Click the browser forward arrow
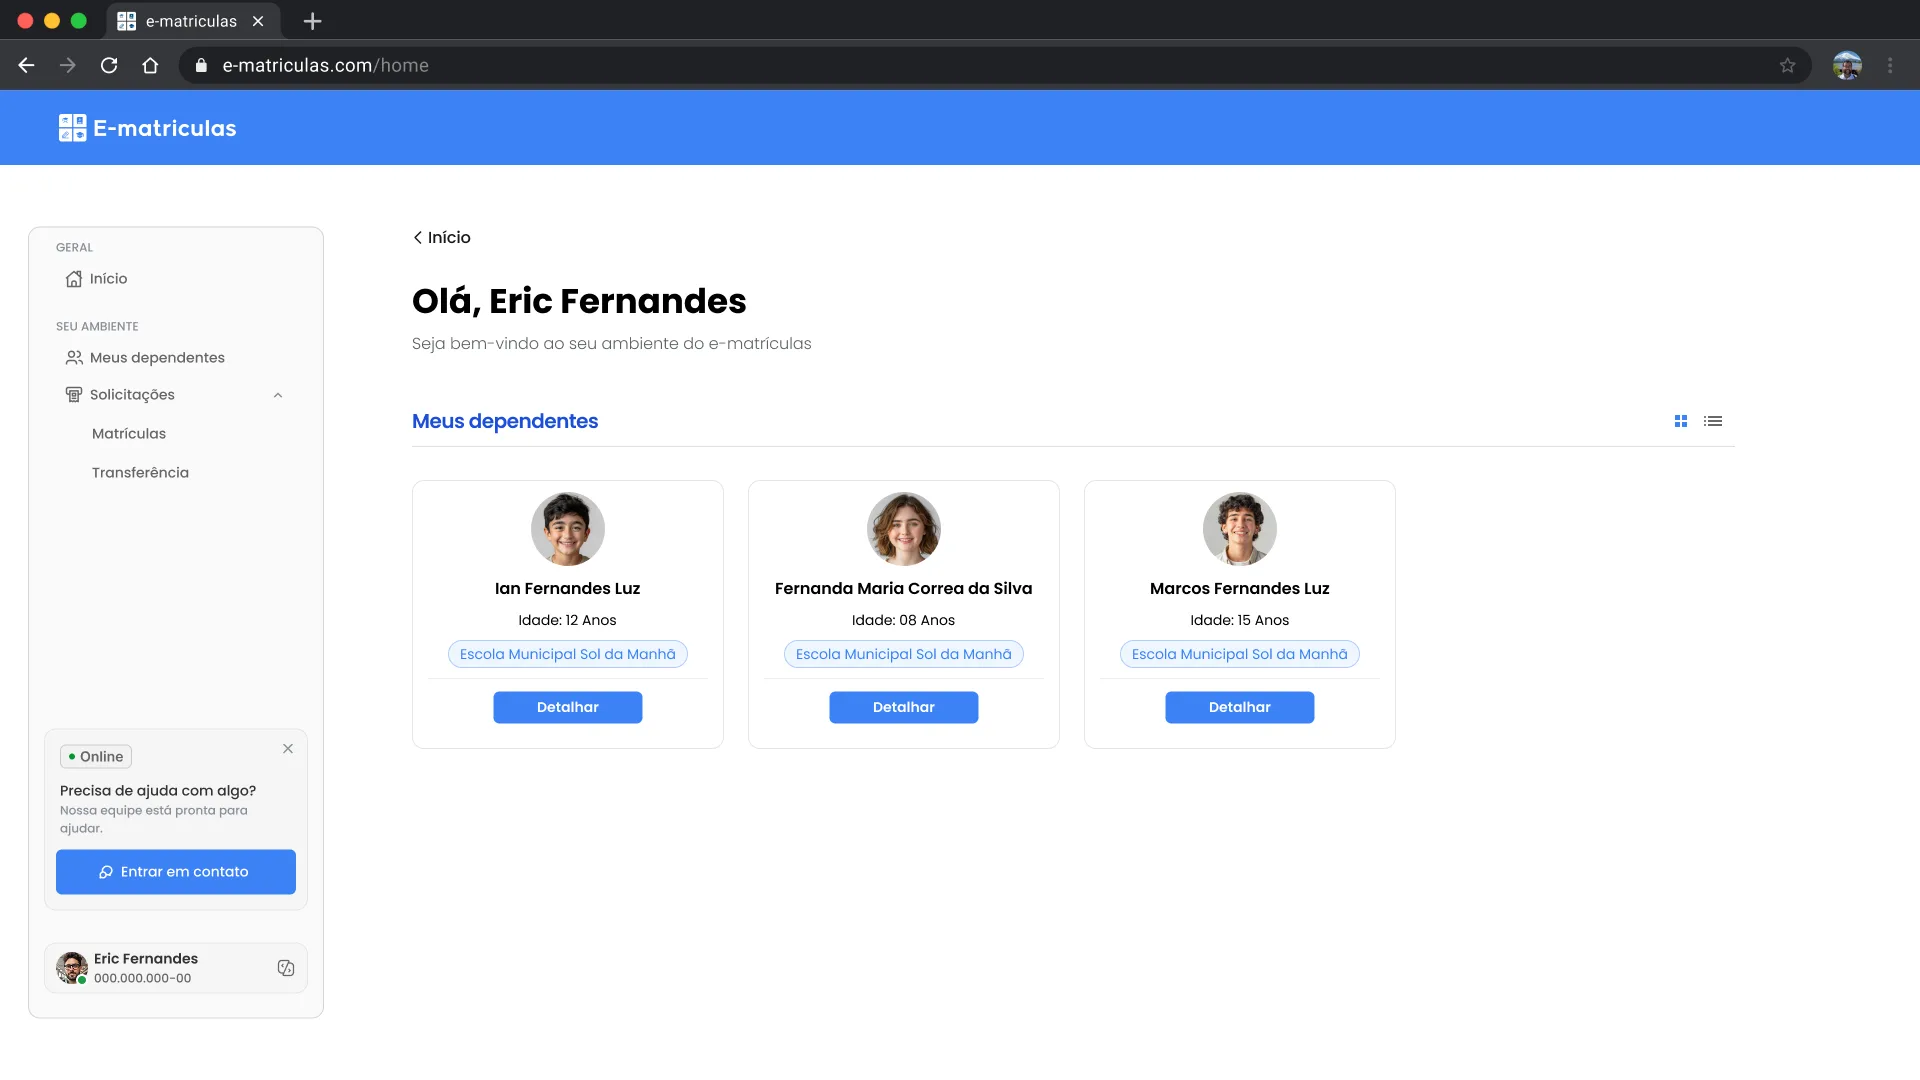Screen dimensions: 1920x1080 68,65
